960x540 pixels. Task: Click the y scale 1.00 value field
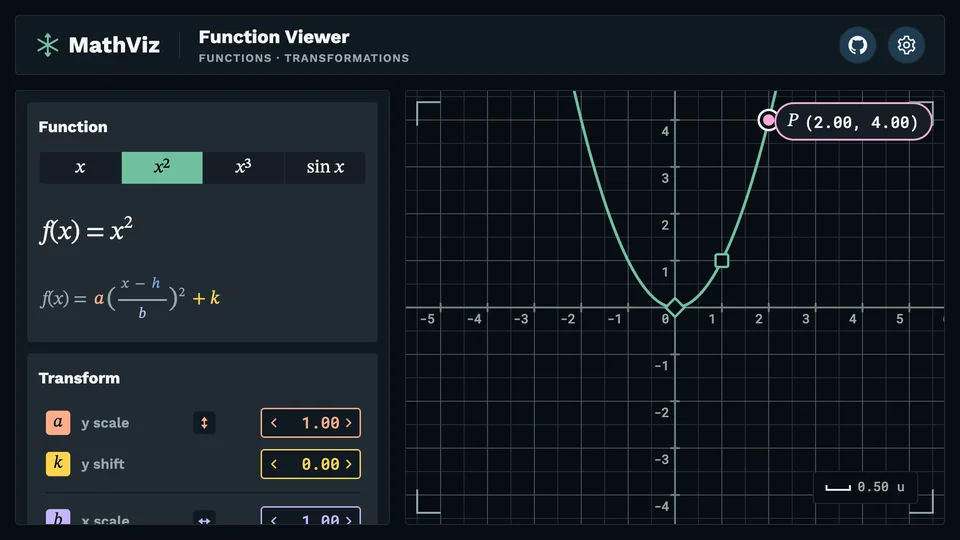click(311, 423)
